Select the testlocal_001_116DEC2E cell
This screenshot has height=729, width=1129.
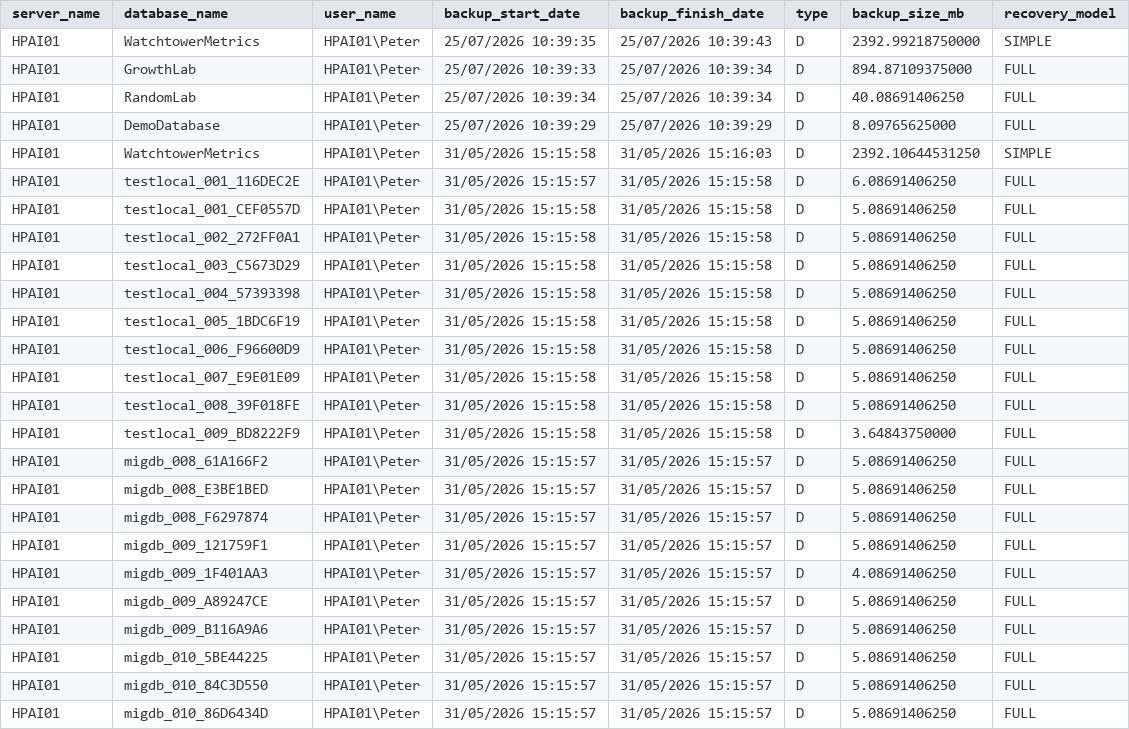[212, 182]
